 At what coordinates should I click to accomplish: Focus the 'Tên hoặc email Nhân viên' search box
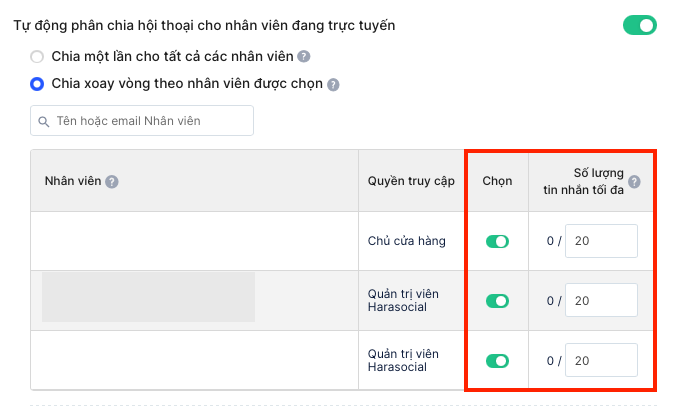(x=142, y=120)
